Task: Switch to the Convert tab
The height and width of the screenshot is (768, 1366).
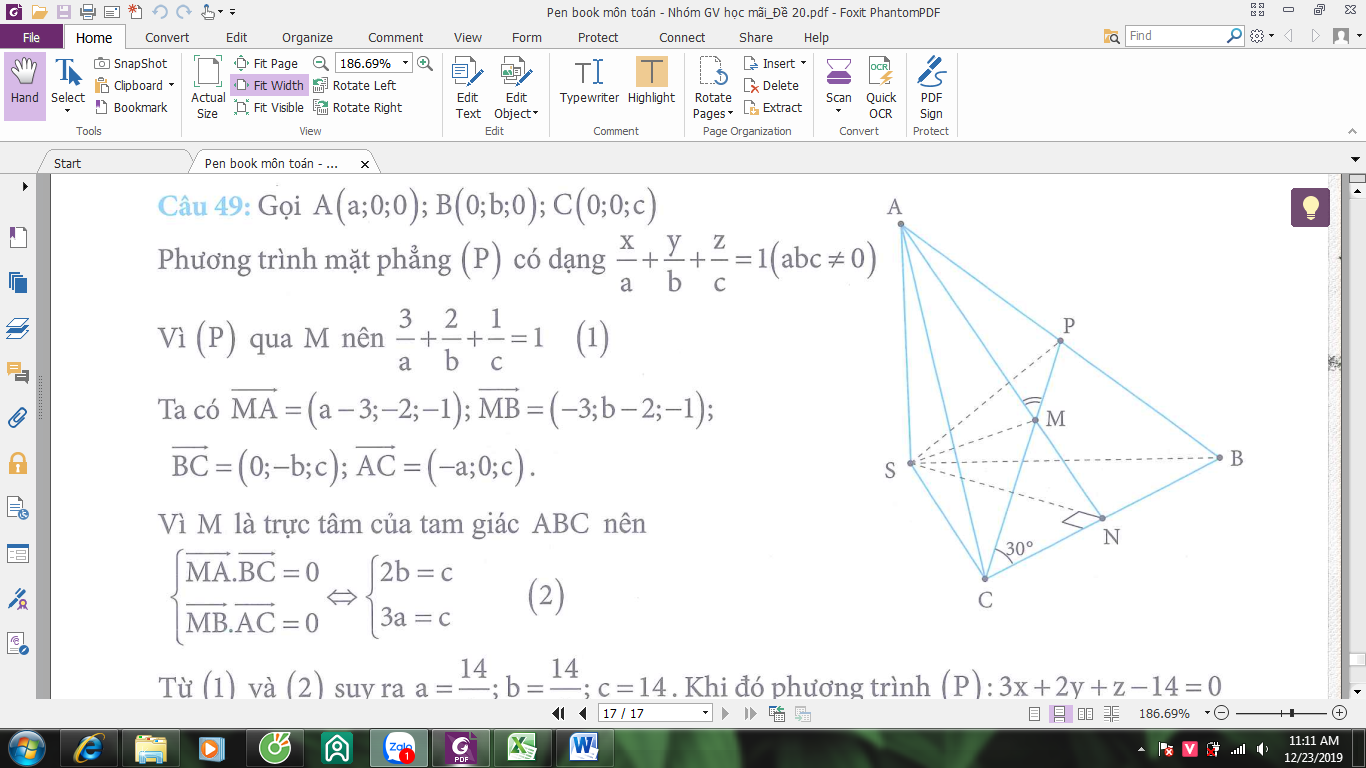Action: tap(167, 37)
